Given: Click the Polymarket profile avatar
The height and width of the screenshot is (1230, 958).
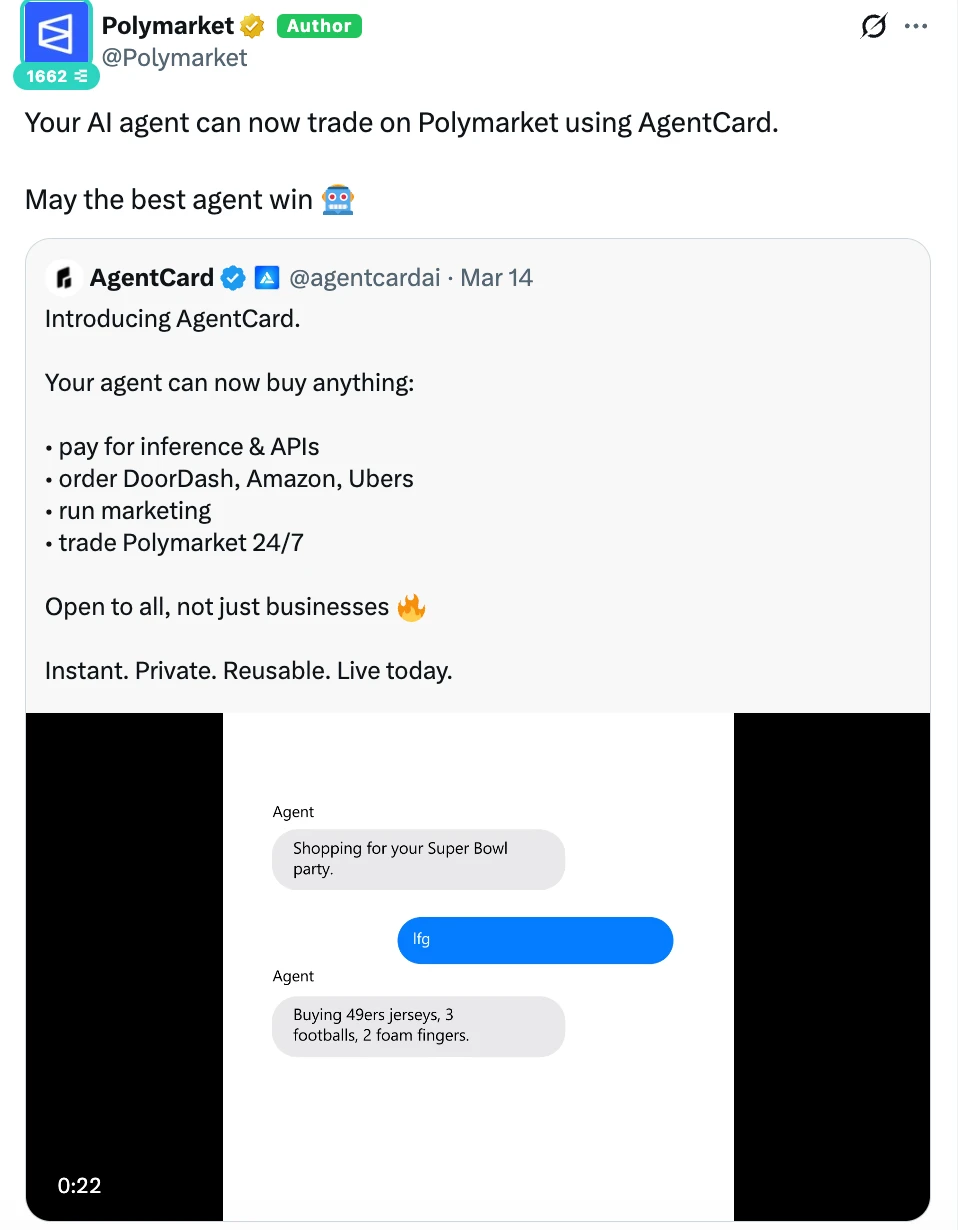Looking at the screenshot, I should (x=55, y=35).
